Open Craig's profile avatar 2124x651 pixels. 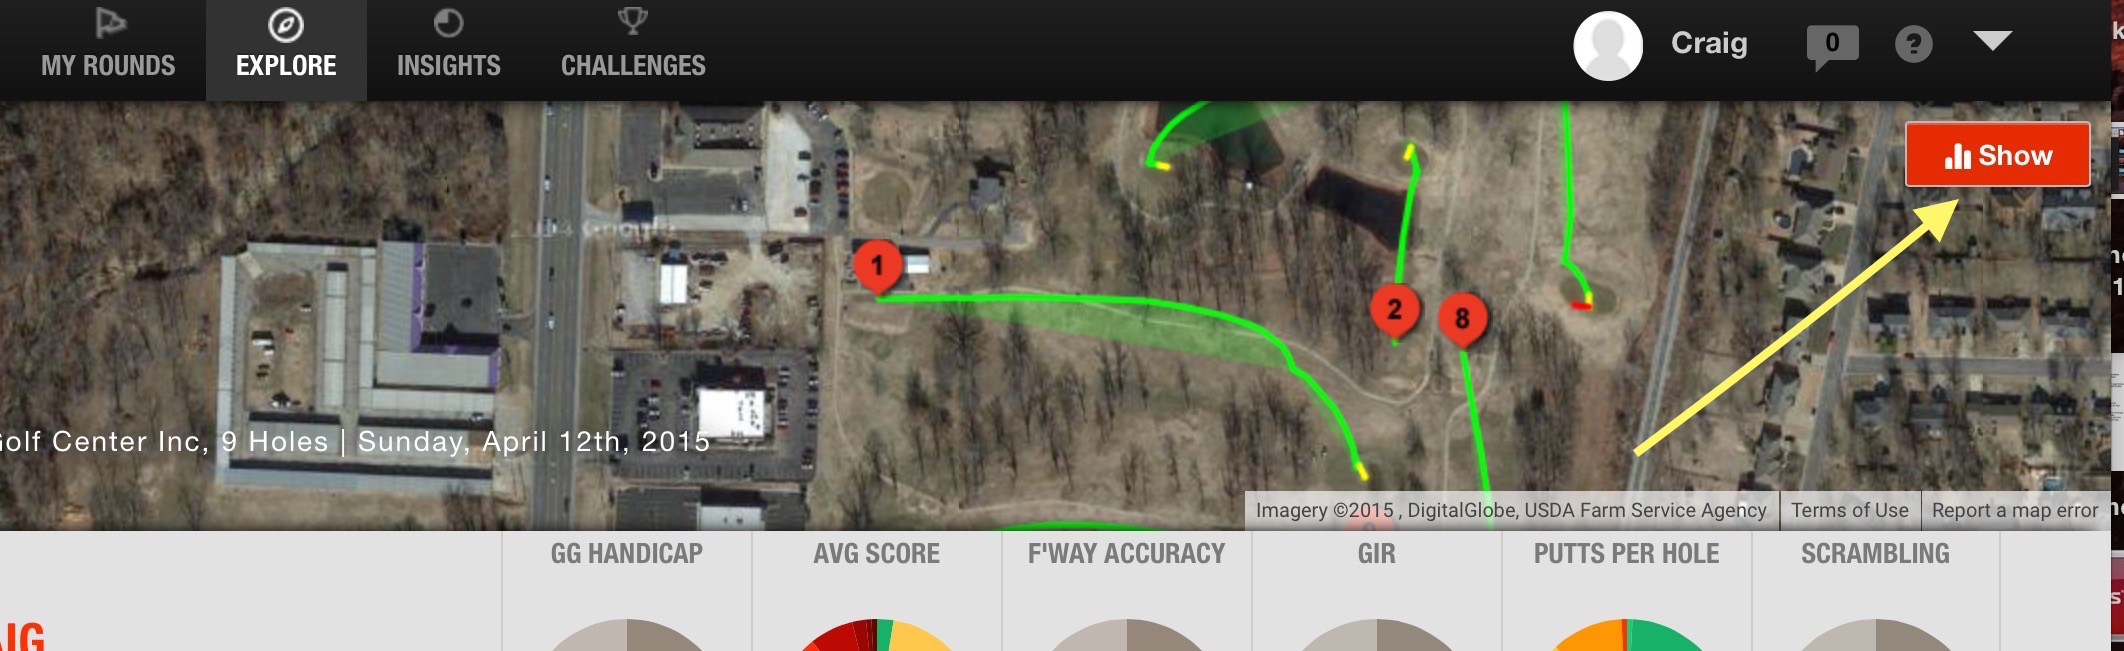(x=1608, y=46)
